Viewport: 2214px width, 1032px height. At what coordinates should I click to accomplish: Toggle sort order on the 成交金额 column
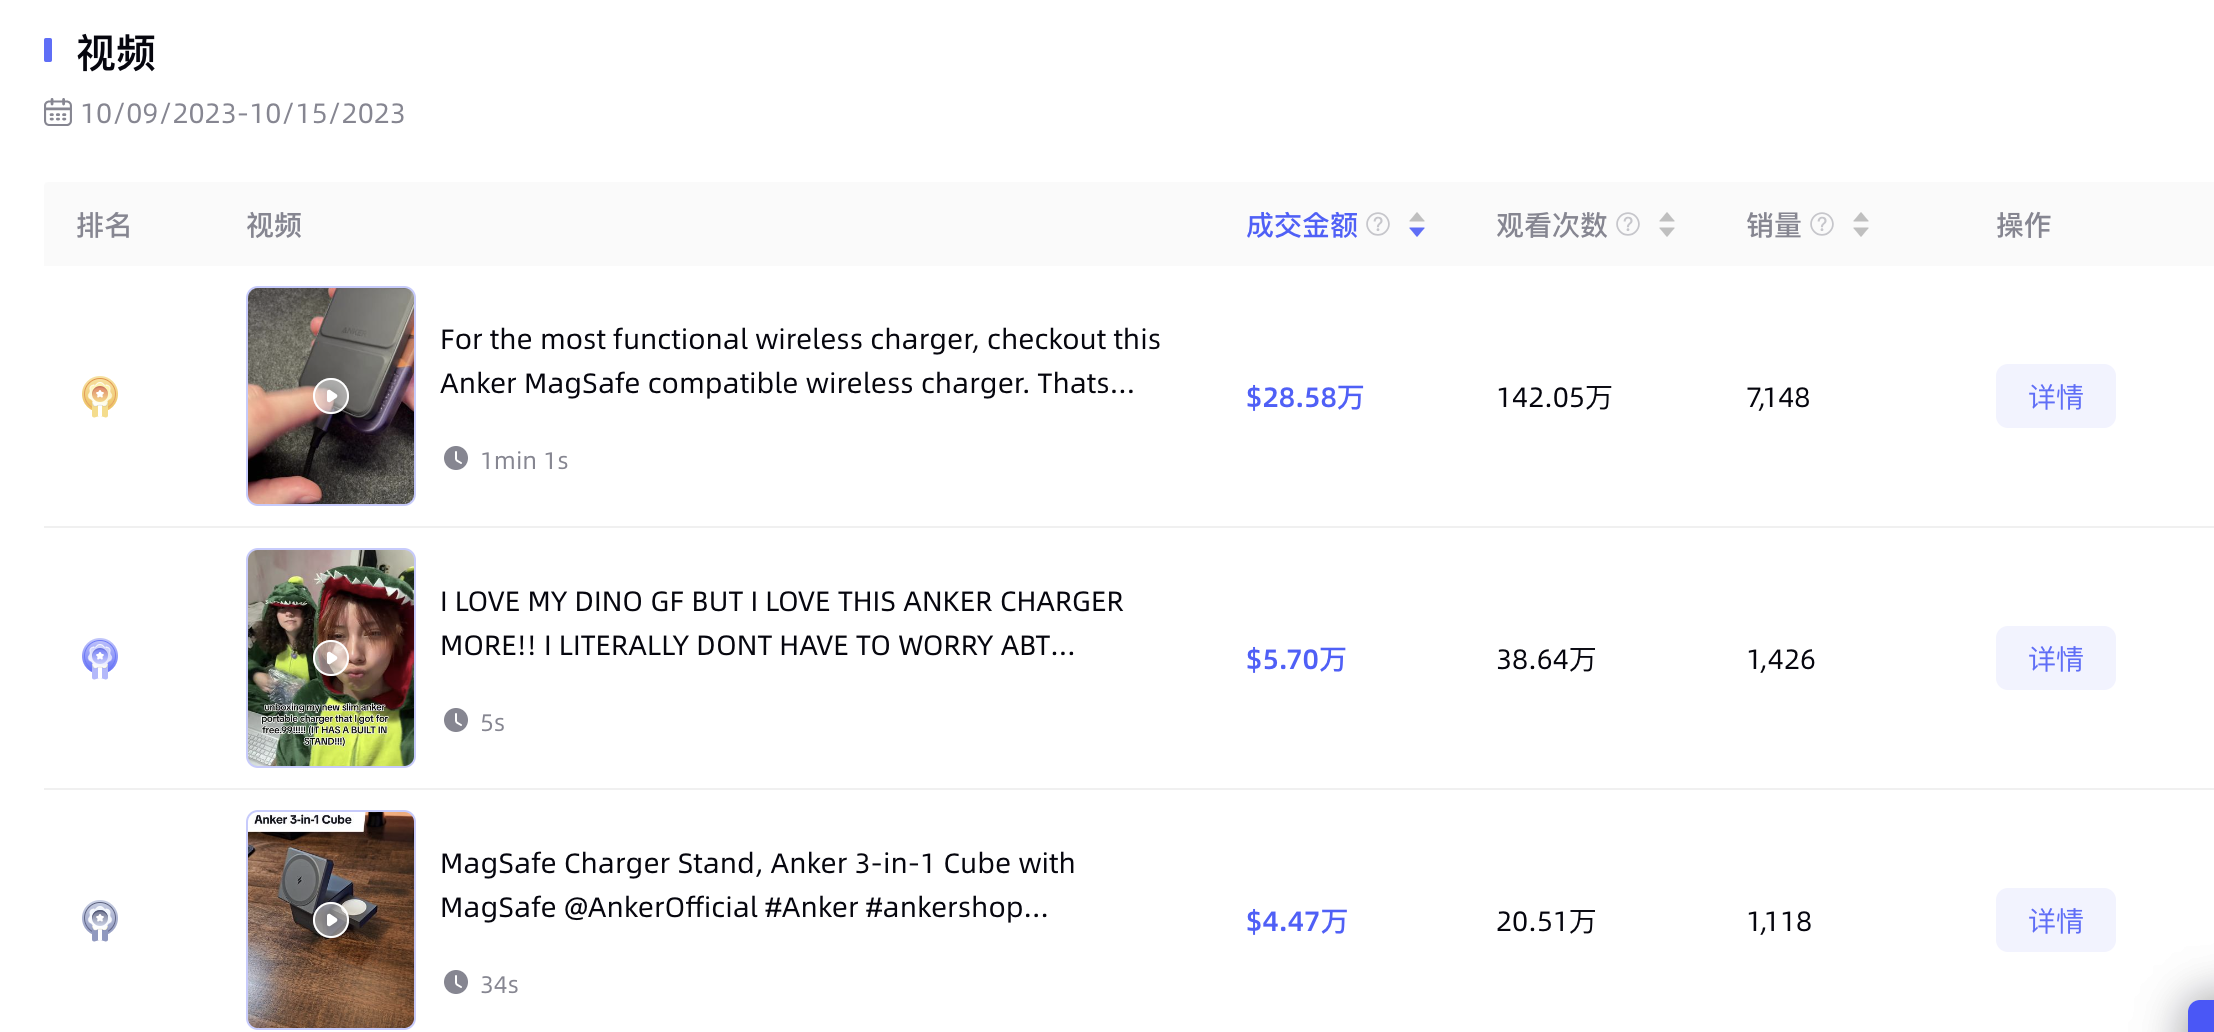pos(1417,226)
